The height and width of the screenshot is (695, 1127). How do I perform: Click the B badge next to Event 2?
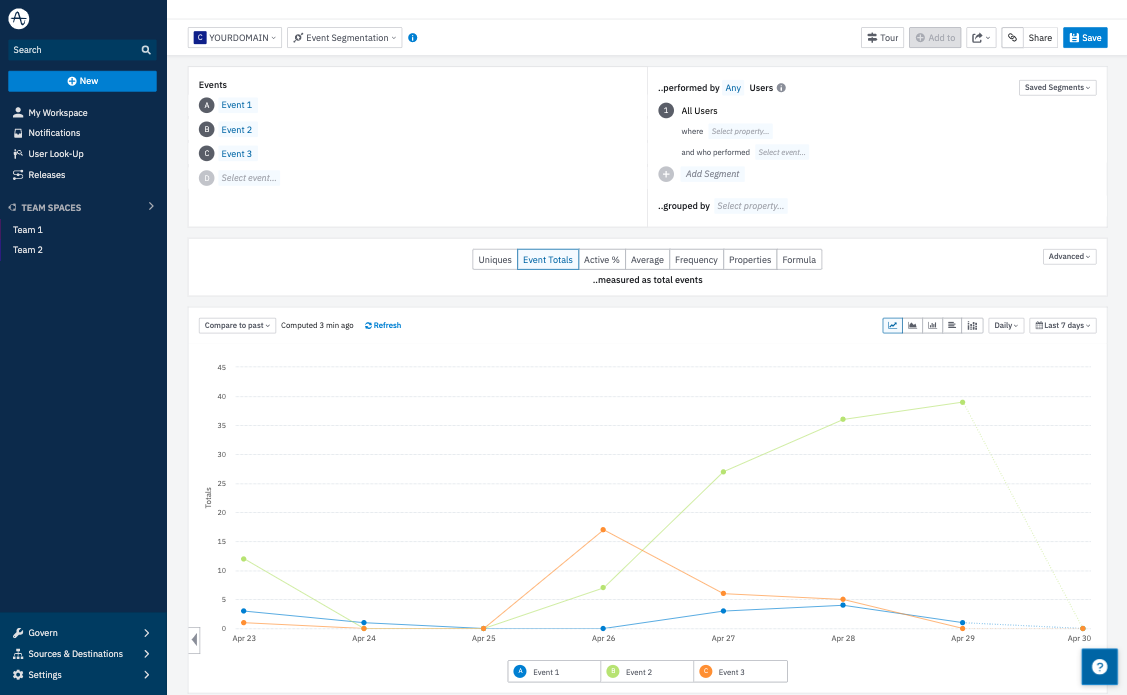click(206, 129)
